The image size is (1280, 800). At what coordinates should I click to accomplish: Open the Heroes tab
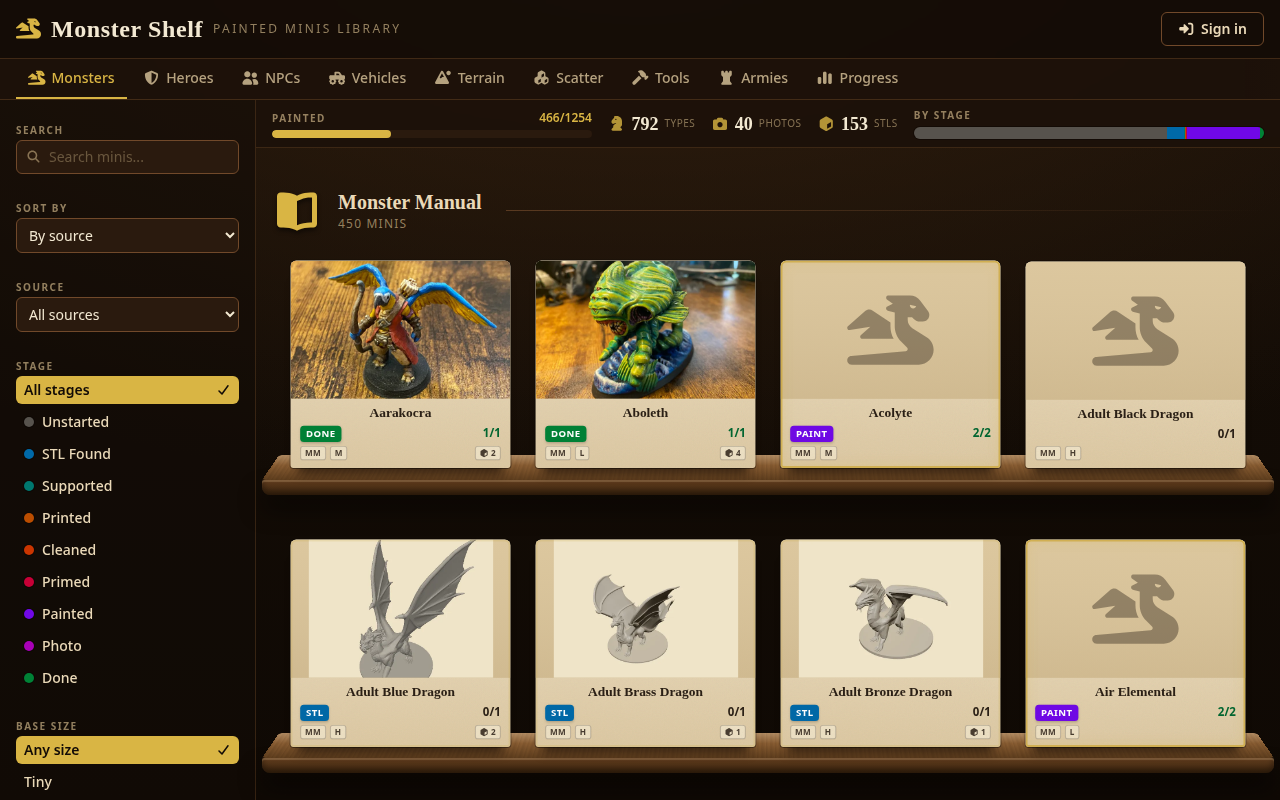(179, 78)
